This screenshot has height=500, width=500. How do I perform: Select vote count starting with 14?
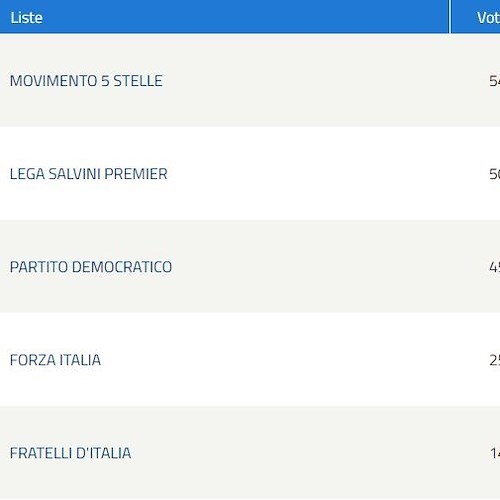495,453
